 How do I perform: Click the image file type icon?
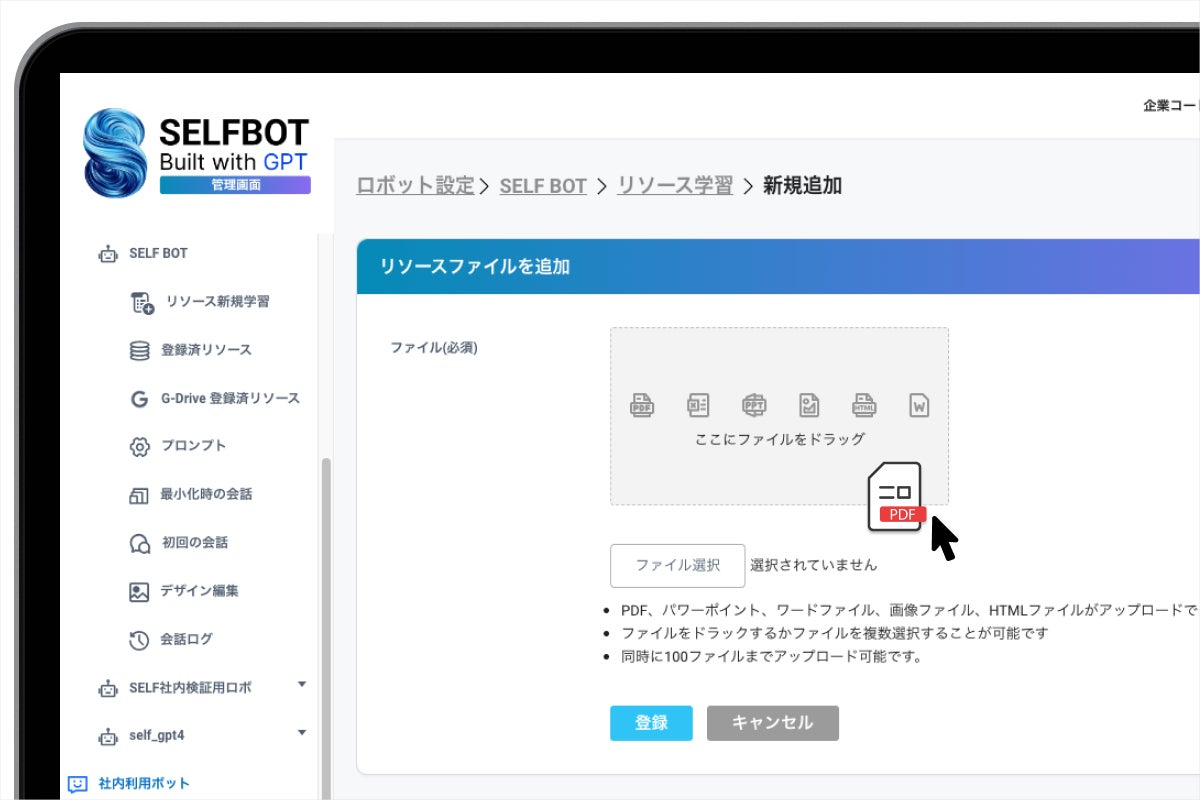pyautogui.click(x=809, y=404)
